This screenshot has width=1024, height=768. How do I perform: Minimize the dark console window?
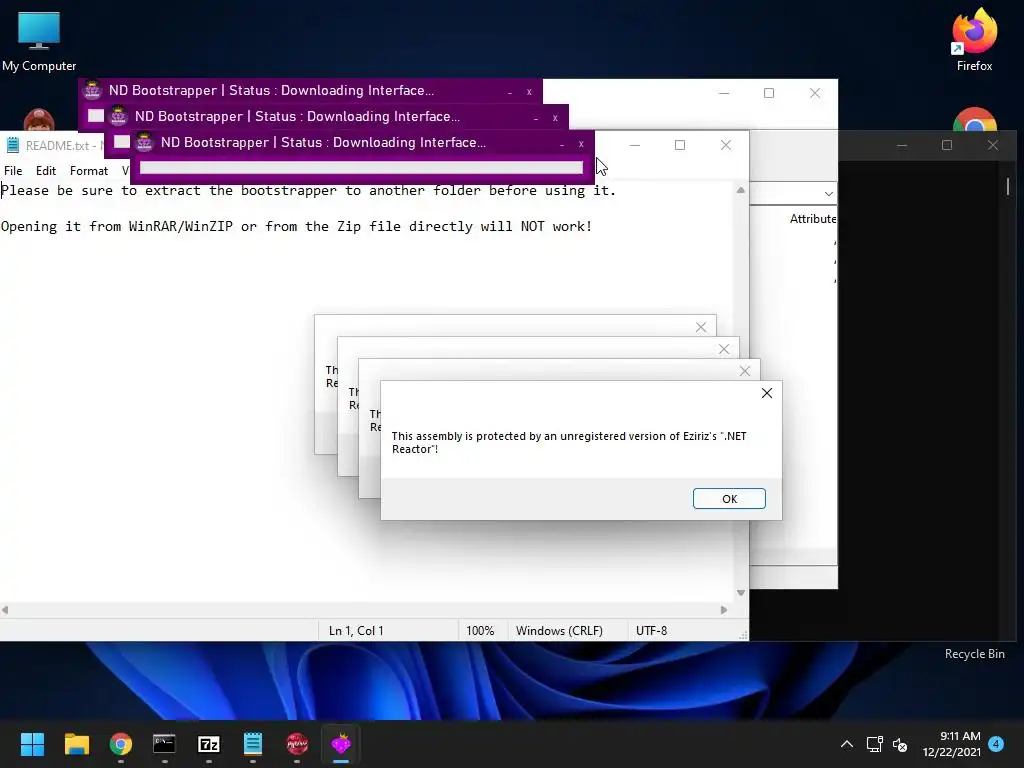click(902, 145)
